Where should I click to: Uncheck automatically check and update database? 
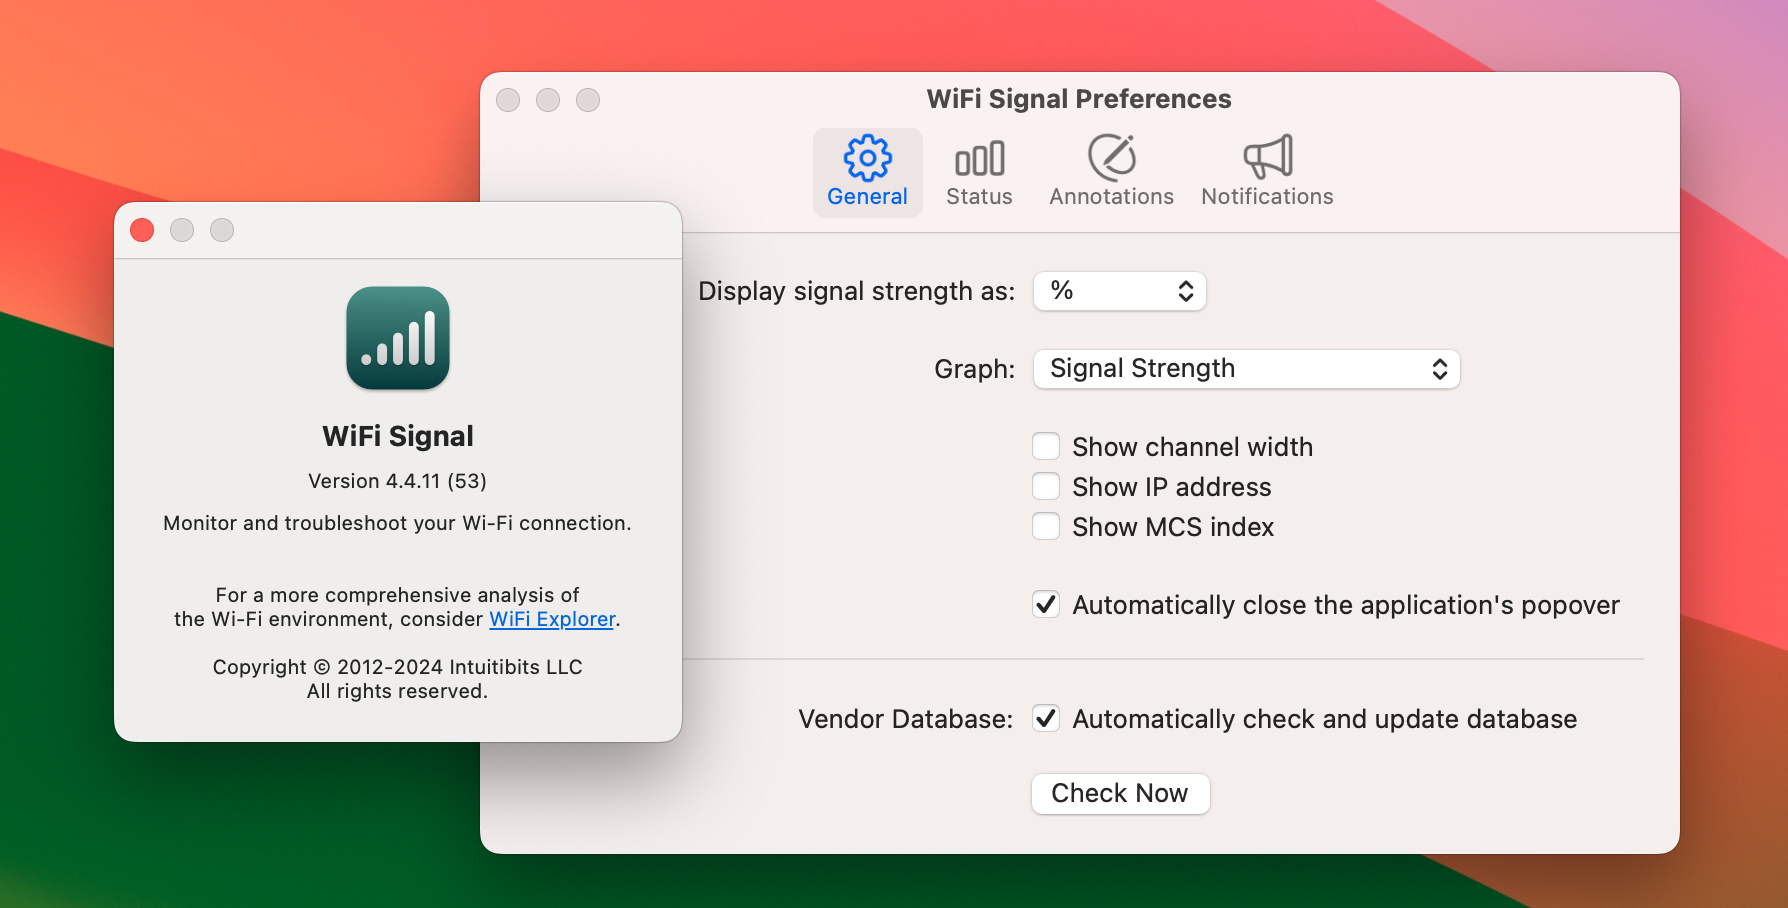[x=1046, y=718]
